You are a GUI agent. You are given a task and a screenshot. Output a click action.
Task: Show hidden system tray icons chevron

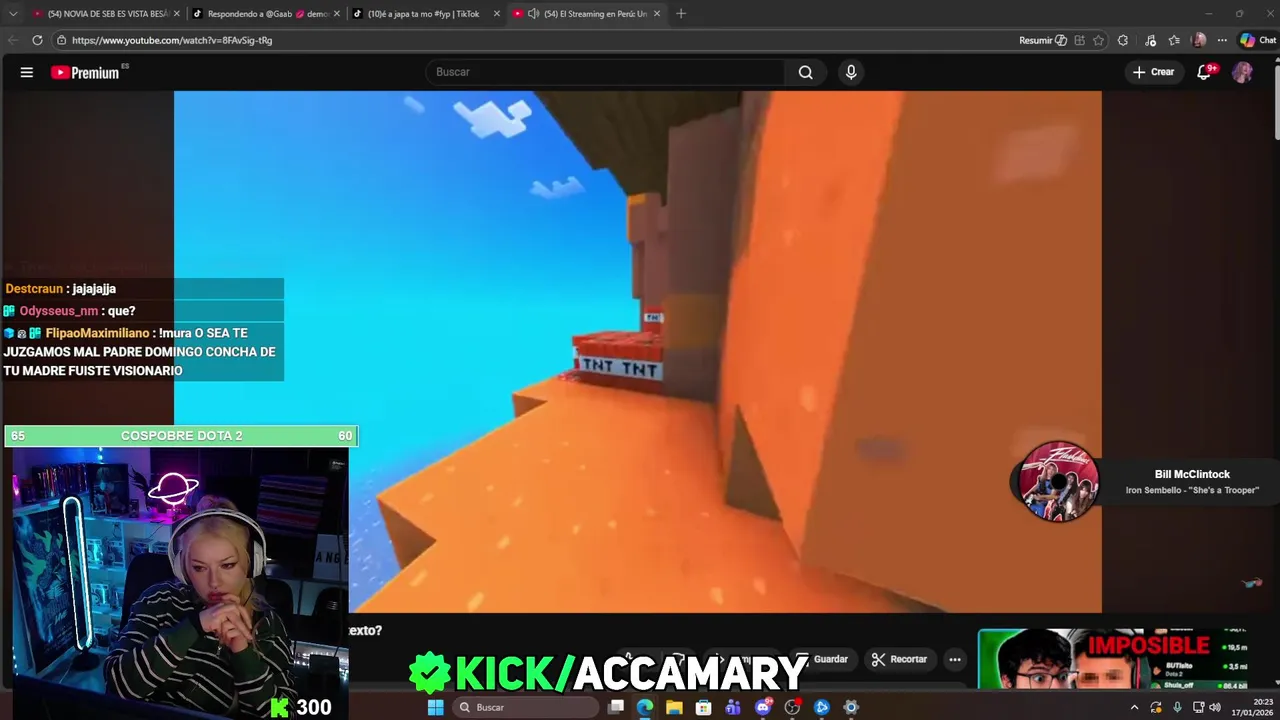point(1134,707)
